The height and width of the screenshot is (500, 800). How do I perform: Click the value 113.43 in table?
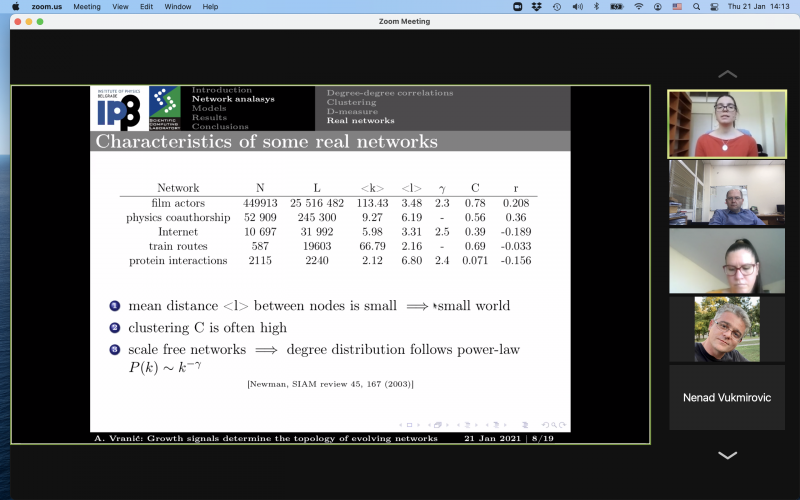pyautogui.click(x=372, y=203)
